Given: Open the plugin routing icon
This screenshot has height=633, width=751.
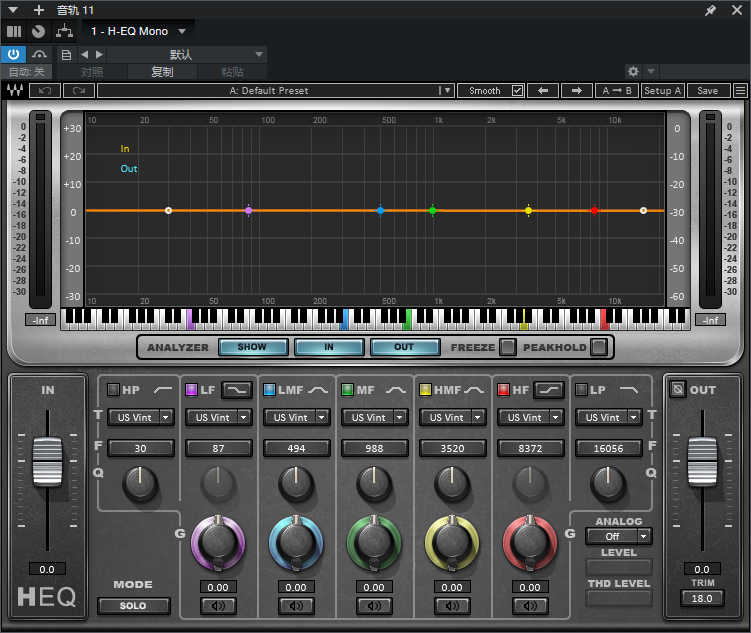Looking at the screenshot, I should coord(64,31).
